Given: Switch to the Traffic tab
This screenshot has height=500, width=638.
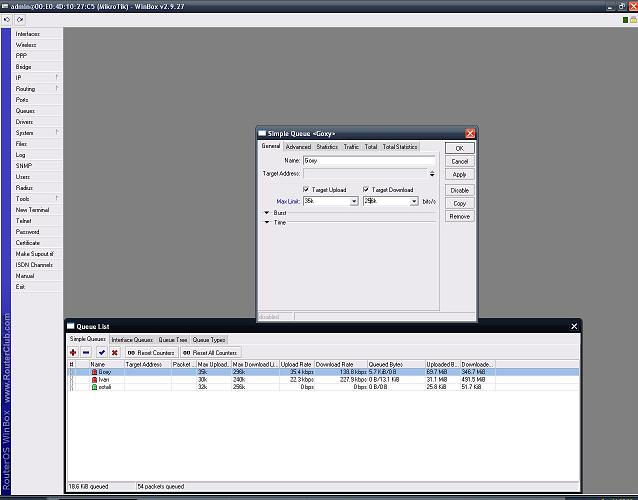Looking at the screenshot, I should click(351, 147).
